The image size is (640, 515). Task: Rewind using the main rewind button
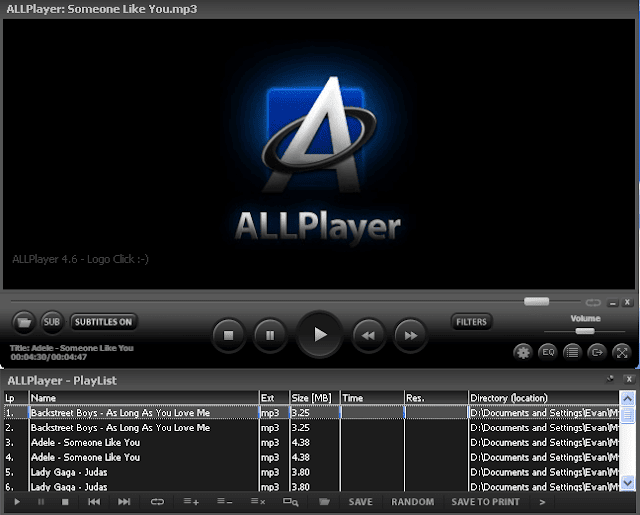point(369,335)
